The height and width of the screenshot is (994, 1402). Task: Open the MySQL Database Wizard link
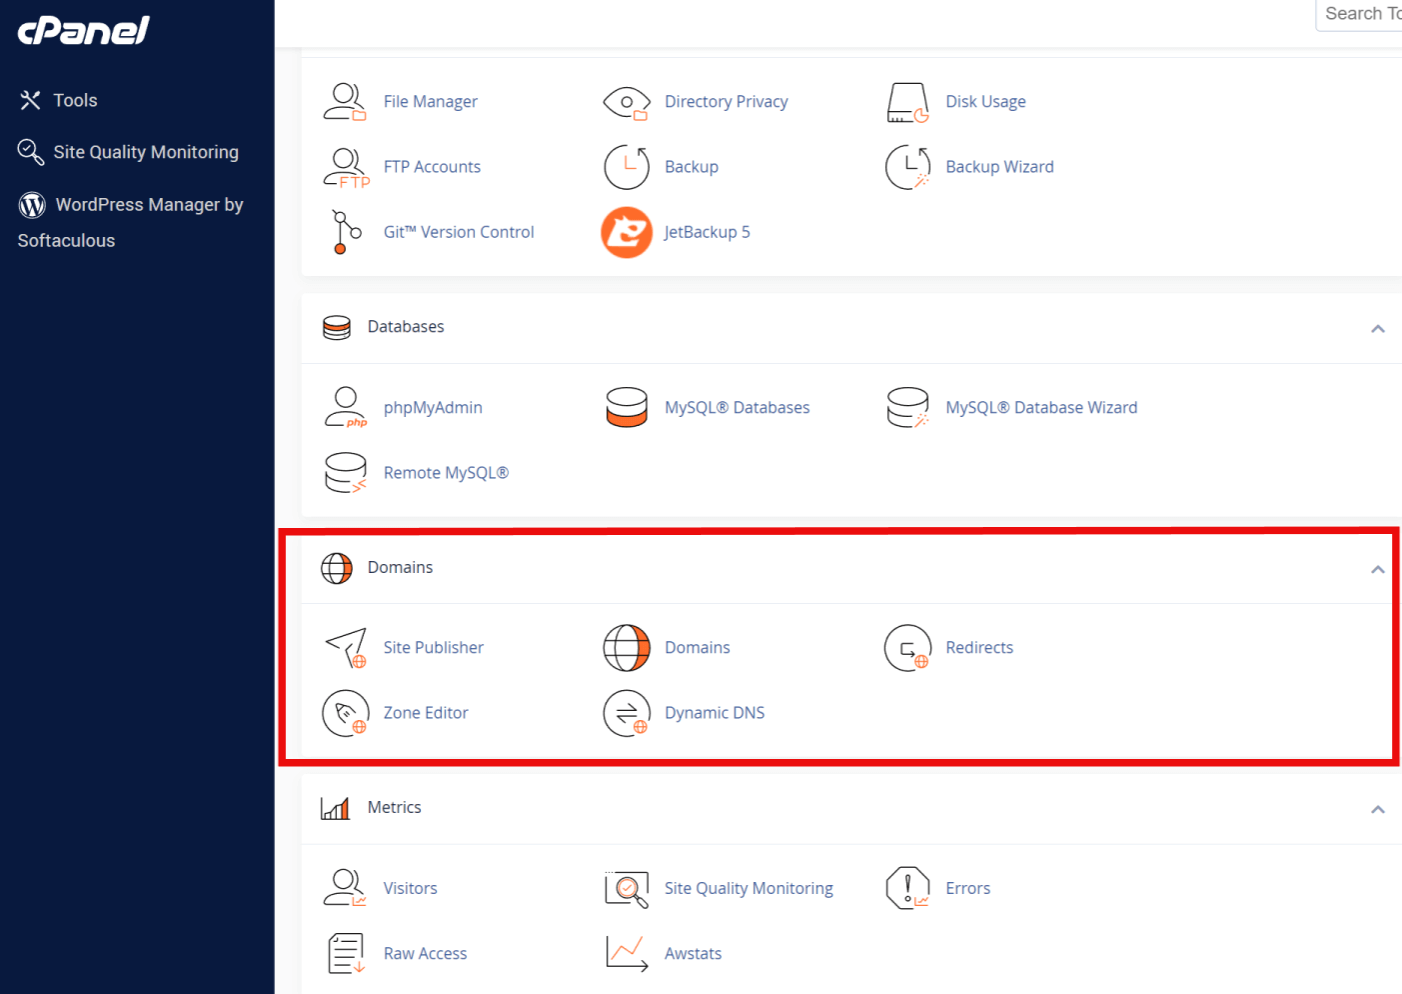pyautogui.click(x=1042, y=408)
